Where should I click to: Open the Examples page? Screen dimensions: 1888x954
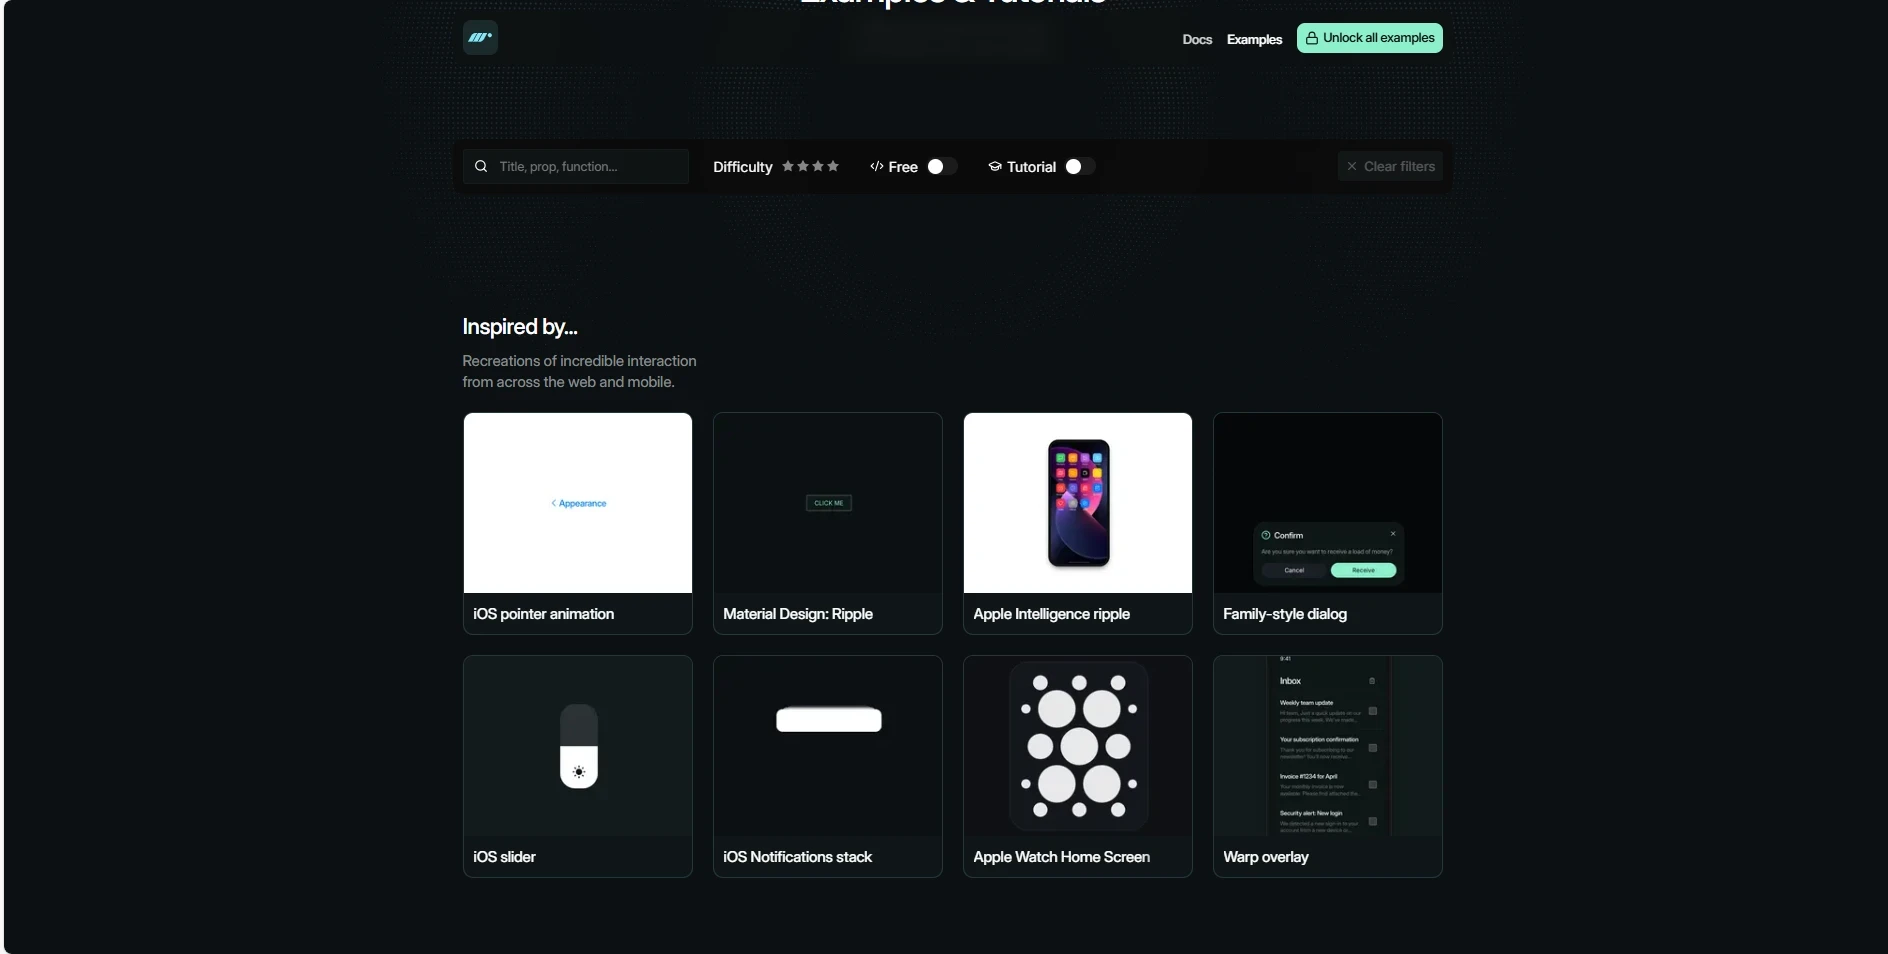[1254, 39]
